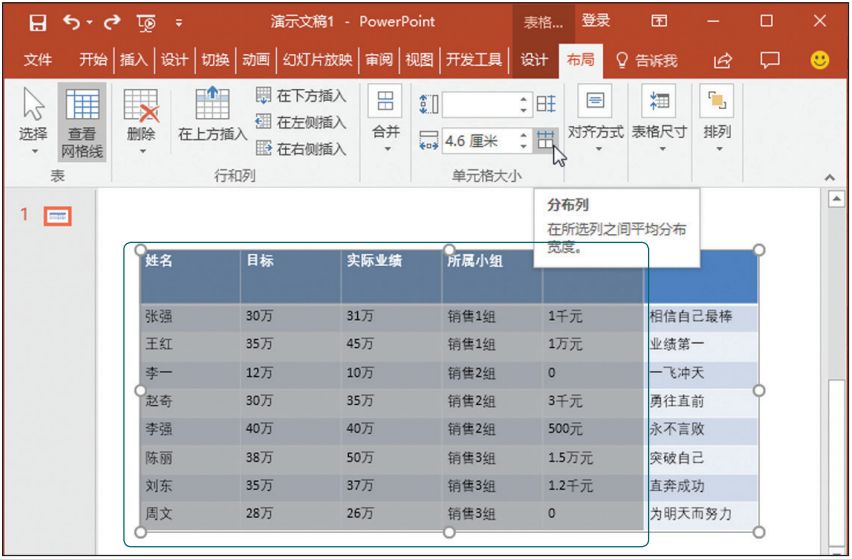Open the undo history dropdown arrow
Viewport: 852px width, 559px height.
[x=90, y=23]
